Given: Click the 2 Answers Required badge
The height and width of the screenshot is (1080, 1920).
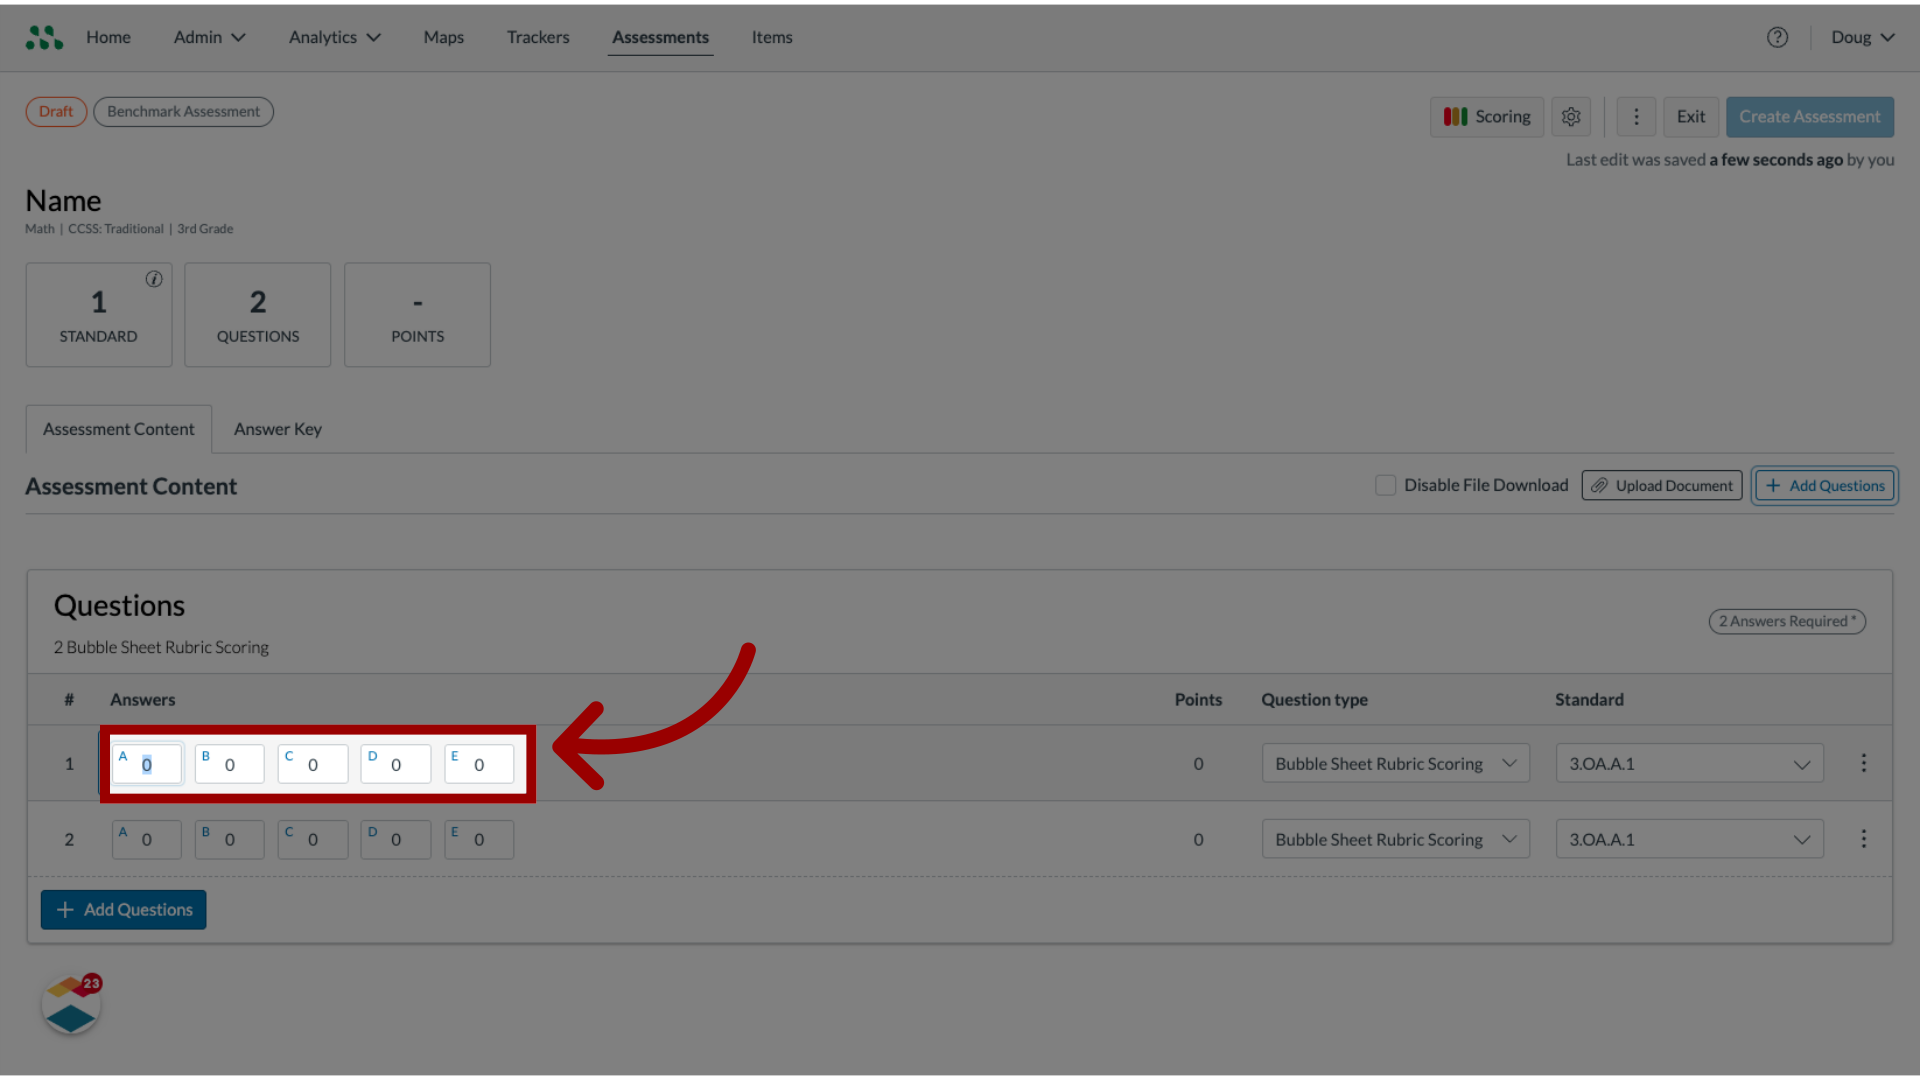Looking at the screenshot, I should click(1787, 621).
